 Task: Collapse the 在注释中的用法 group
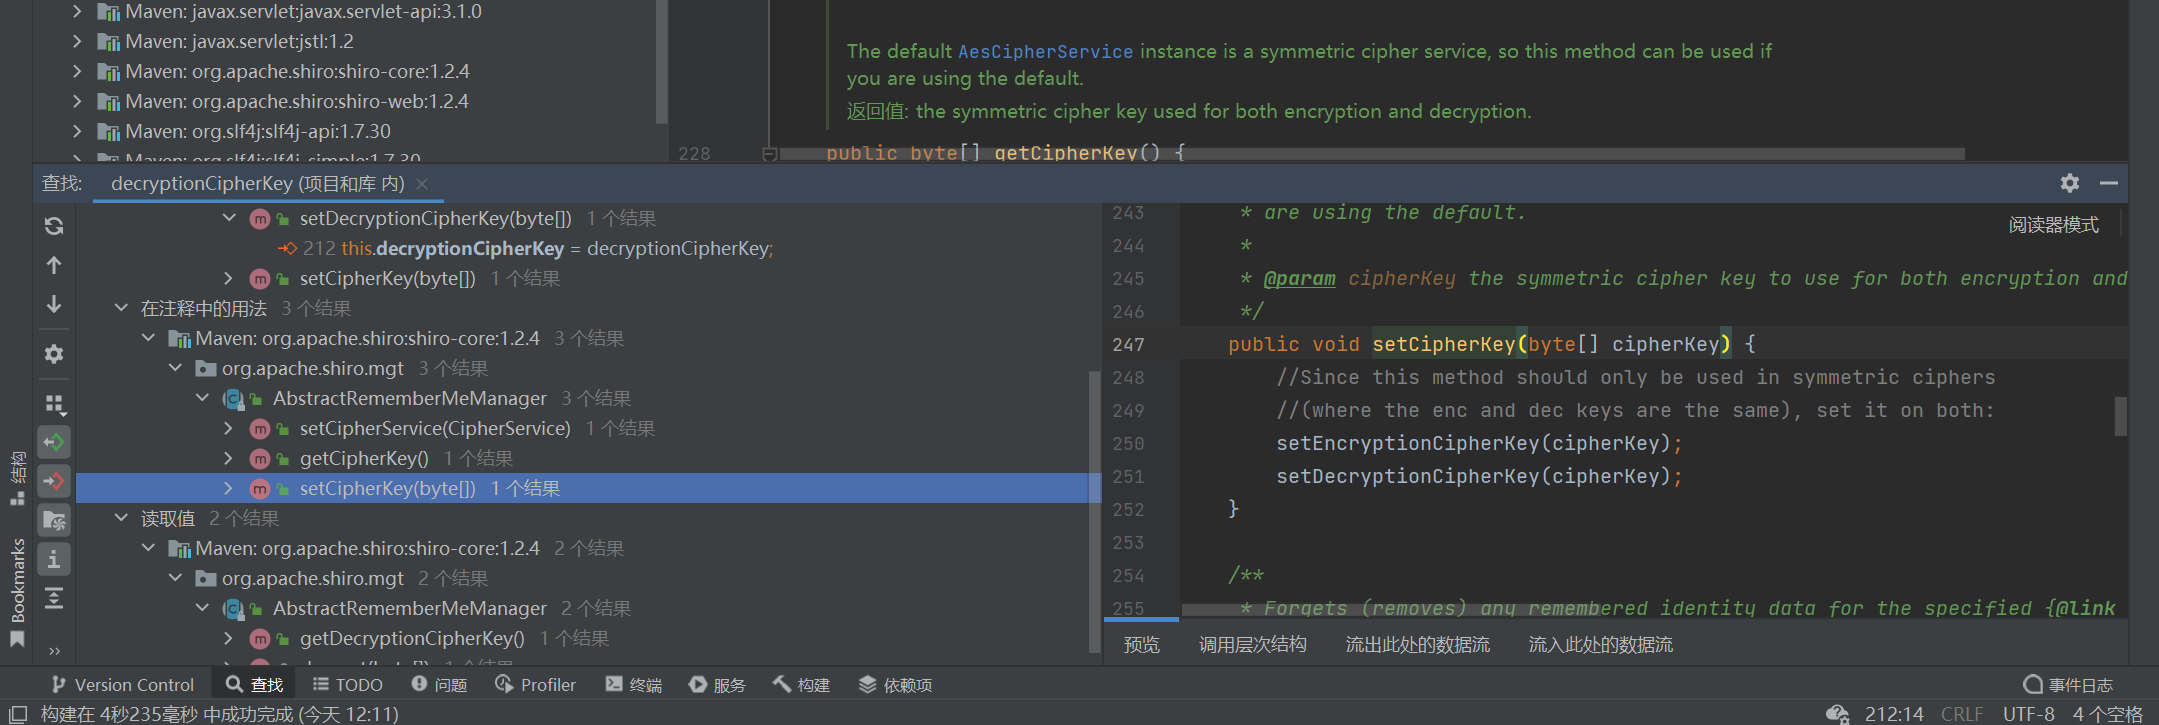pos(121,308)
